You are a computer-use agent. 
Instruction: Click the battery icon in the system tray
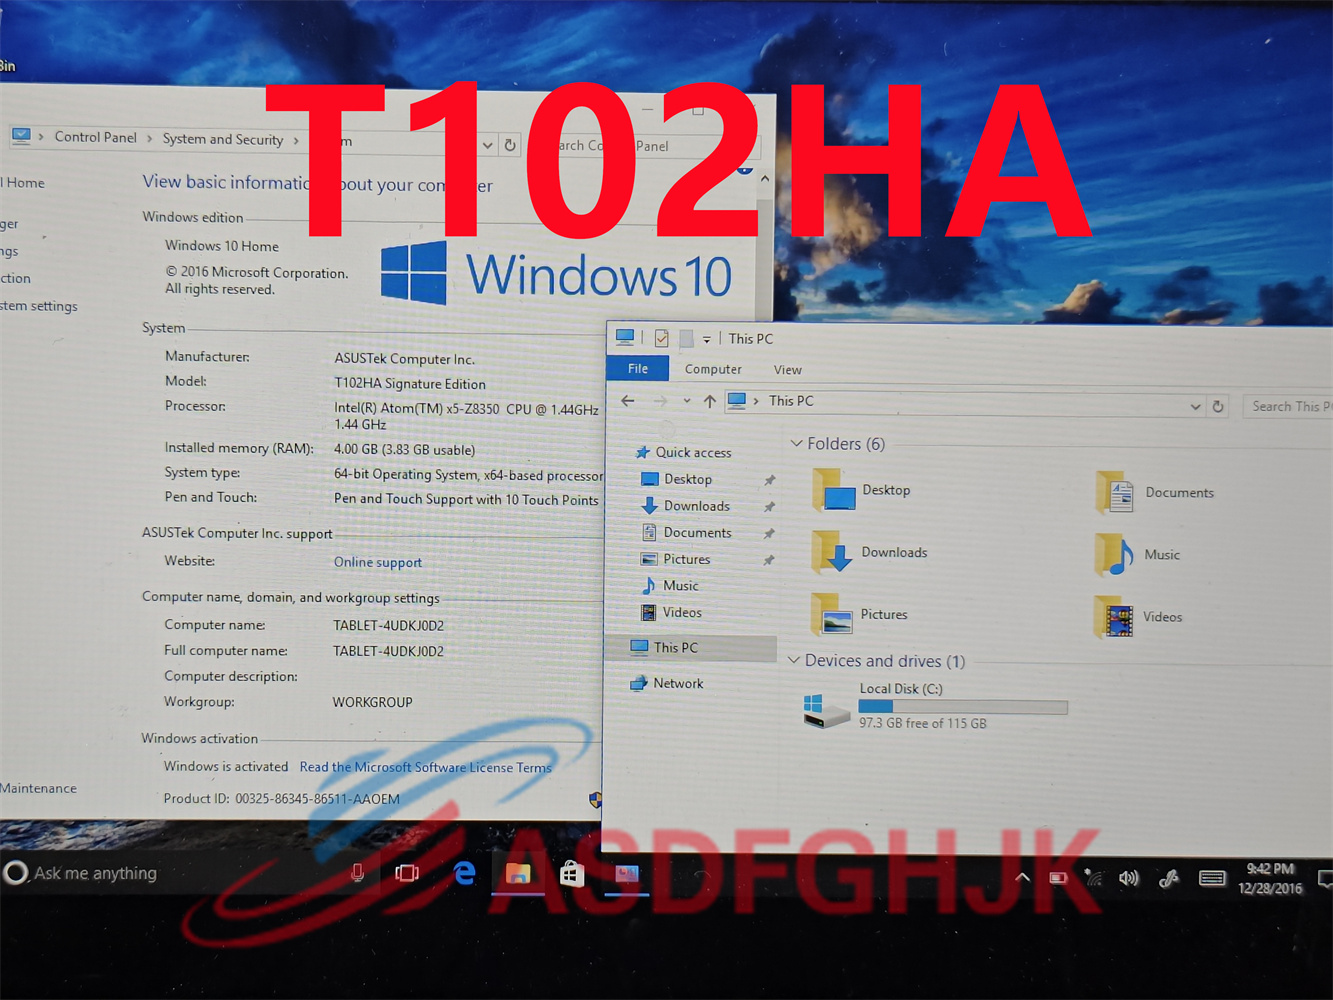(x=1058, y=878)
